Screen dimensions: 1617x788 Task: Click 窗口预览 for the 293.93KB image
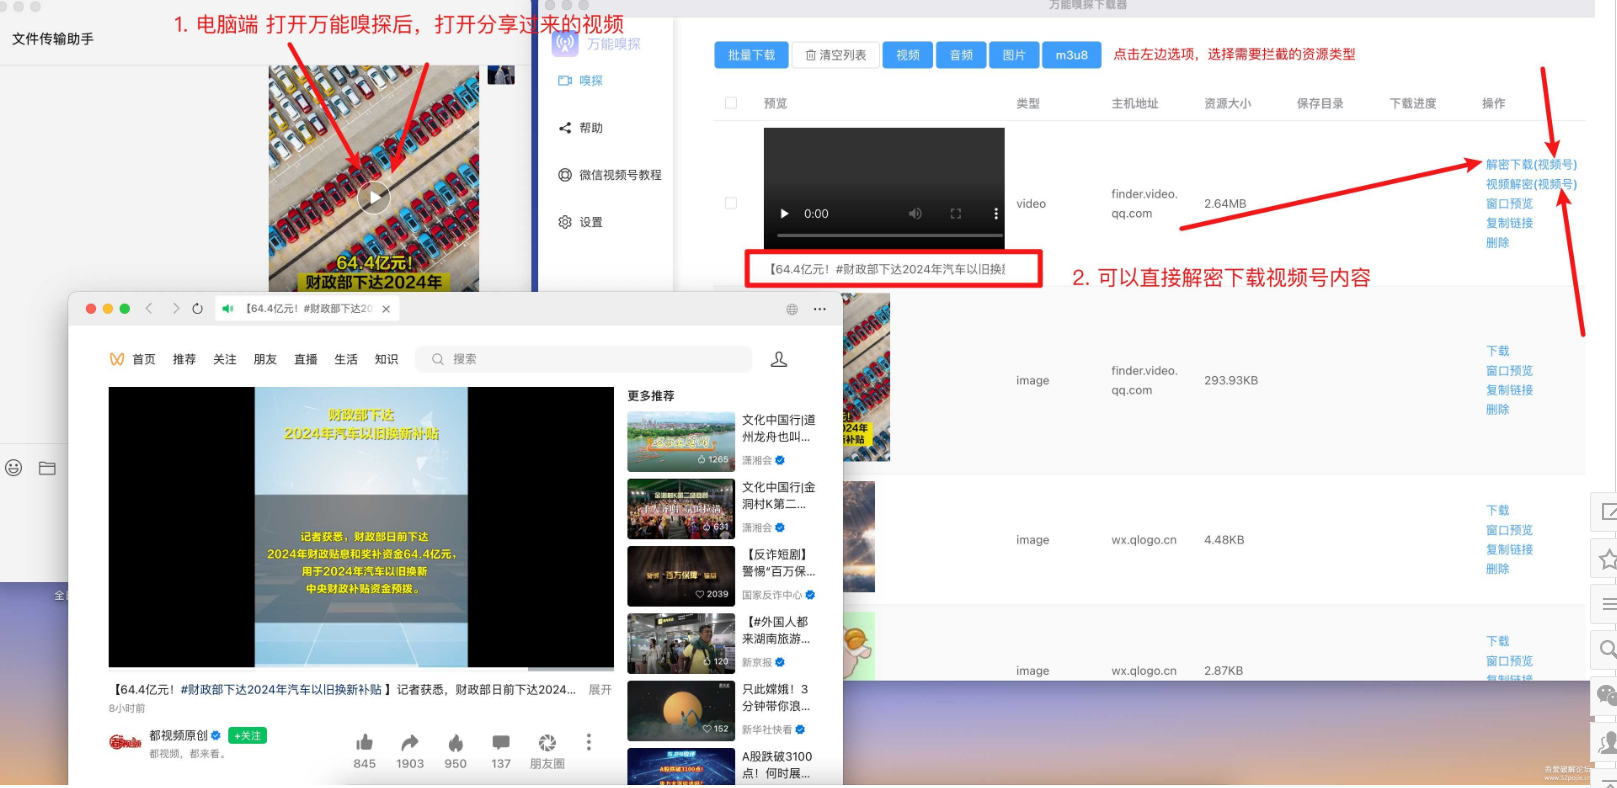1509,371
